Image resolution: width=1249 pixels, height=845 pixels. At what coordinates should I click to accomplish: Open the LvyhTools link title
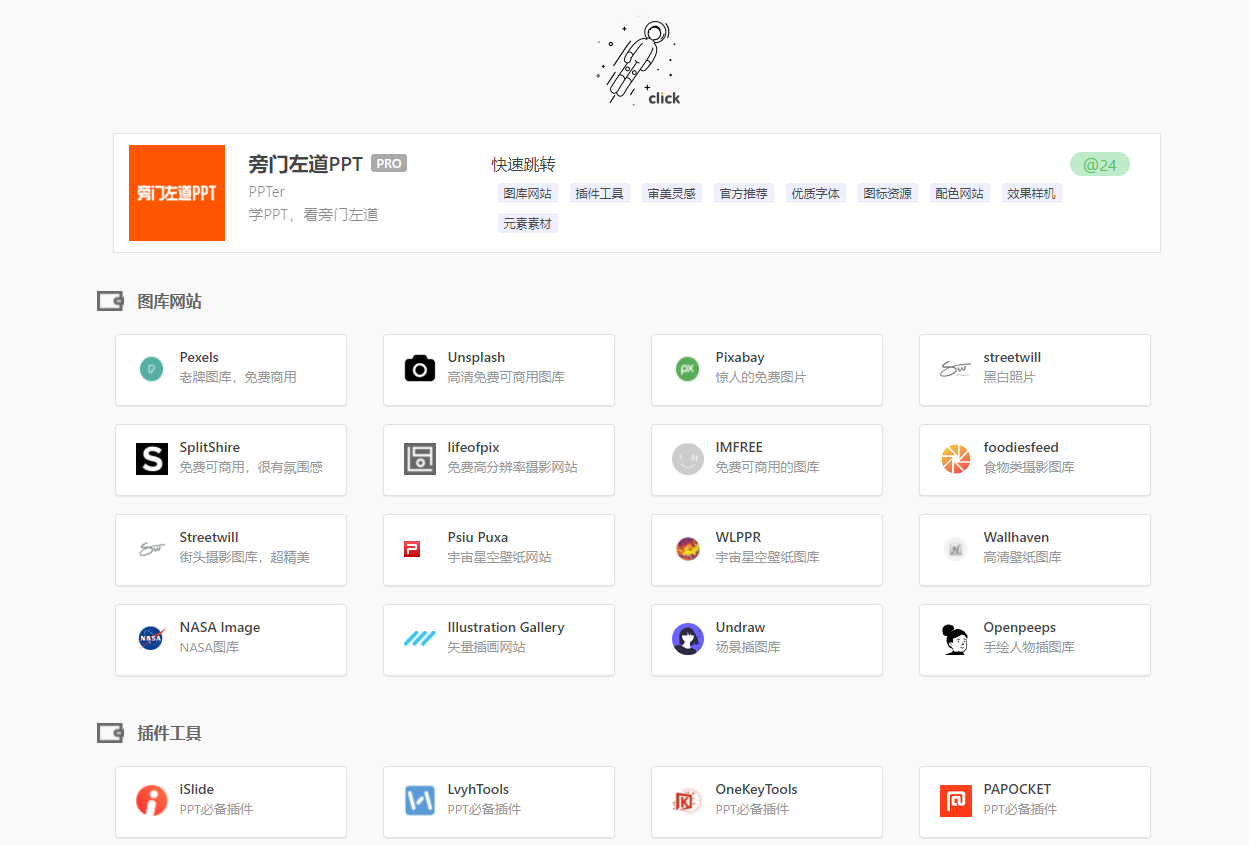click(478, 789)
